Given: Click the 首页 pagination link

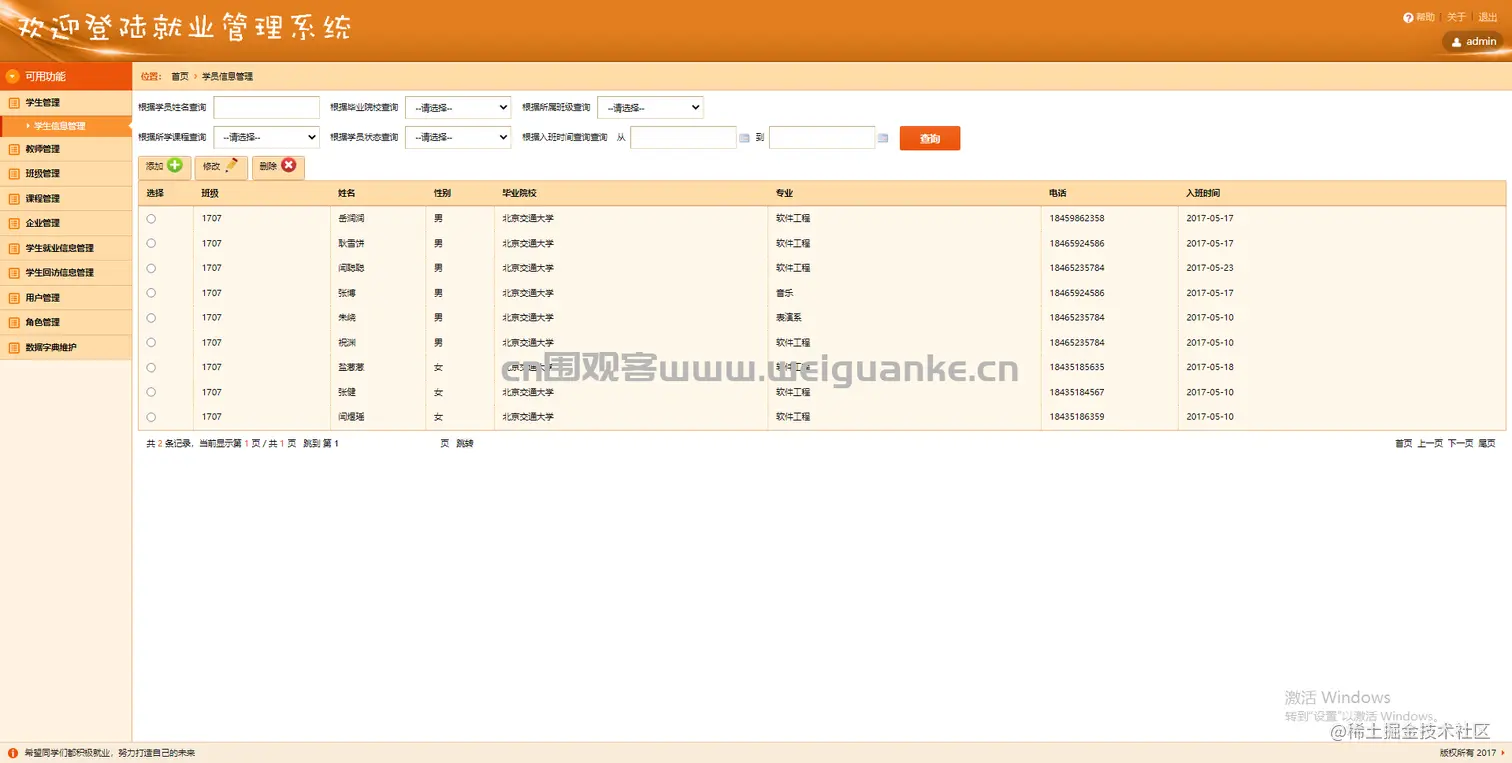Looking at the screenshot, I should tap(1404, 443).
